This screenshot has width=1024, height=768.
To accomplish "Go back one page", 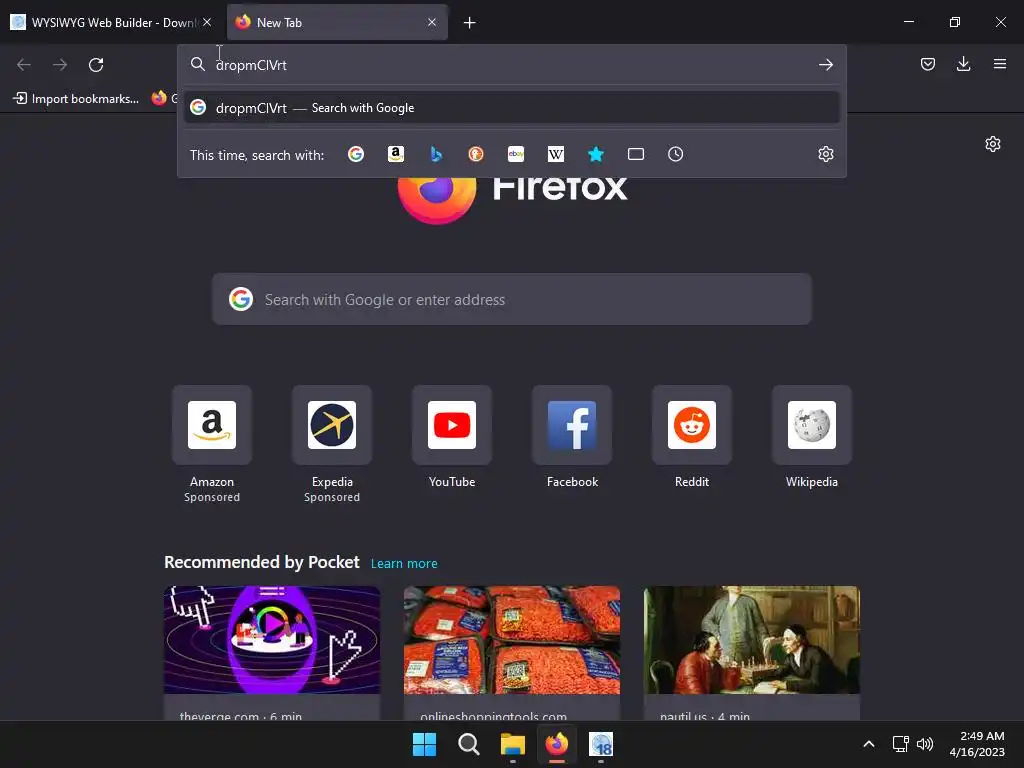I will [24, 65].
